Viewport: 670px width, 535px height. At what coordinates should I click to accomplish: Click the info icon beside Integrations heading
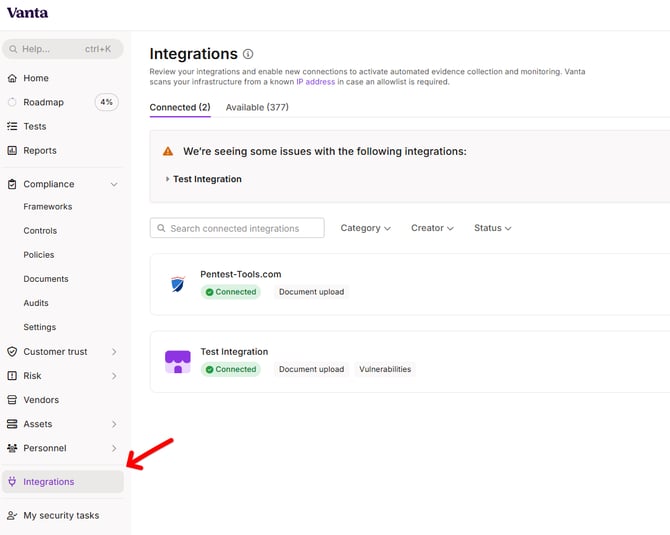248,54
